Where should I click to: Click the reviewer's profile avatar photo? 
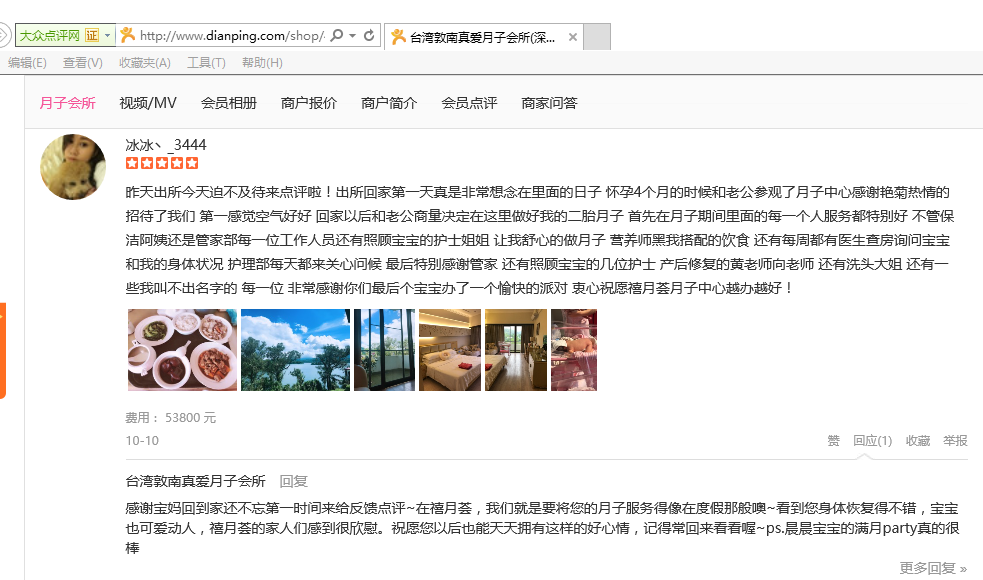click(x=73, y=167)
